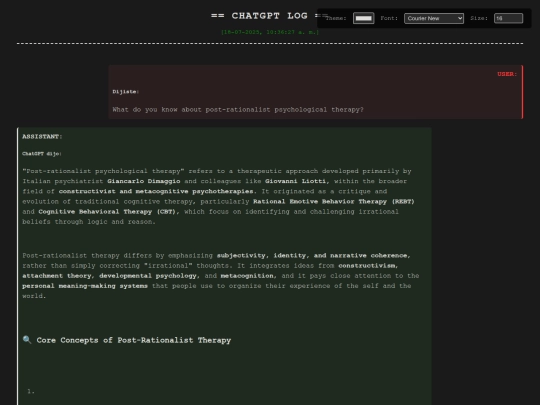Click the bold word 'metacognition'
The width and height of the screenshot is (540, 405).
(247, 276)
